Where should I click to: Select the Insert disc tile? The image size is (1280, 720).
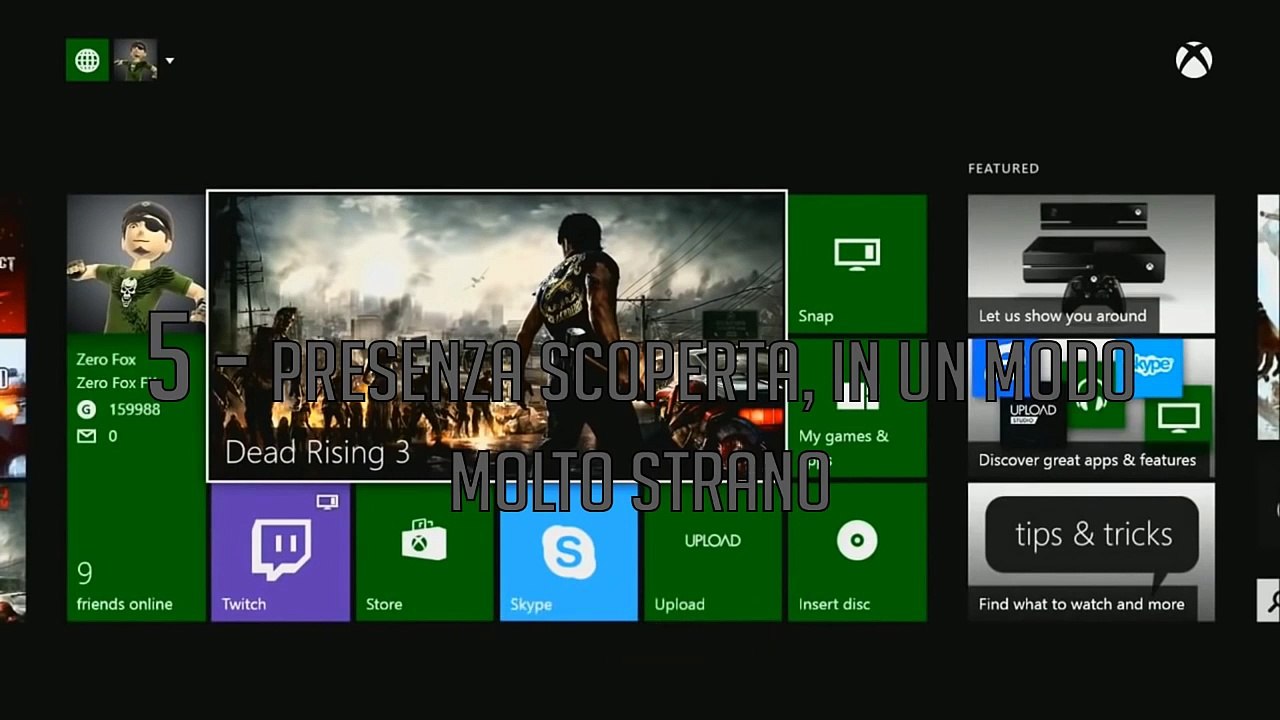click(x=857, y=552)
